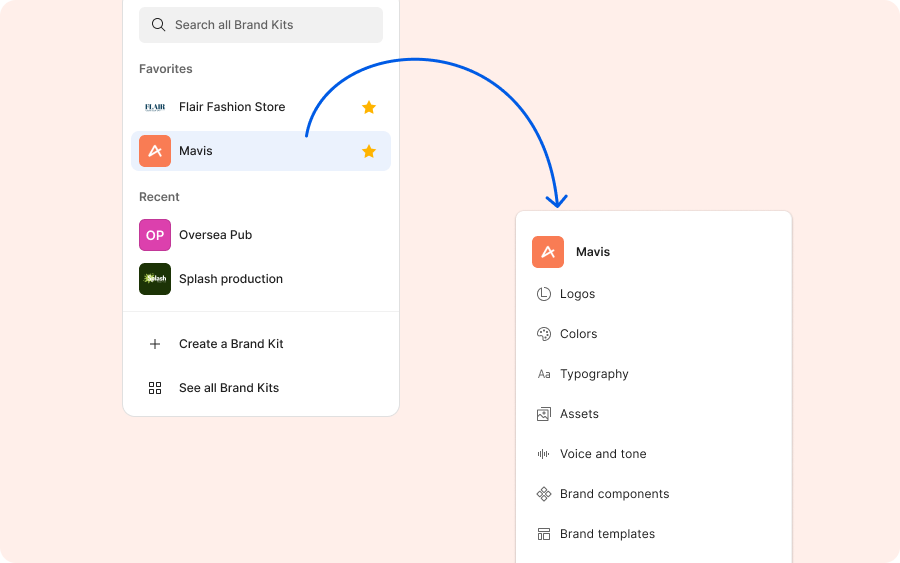Image resolution: width=900 pixels, height=563 pixels.
Task: Click the pink OP Oversea Pub icon
Action: (x=155, y=235)
